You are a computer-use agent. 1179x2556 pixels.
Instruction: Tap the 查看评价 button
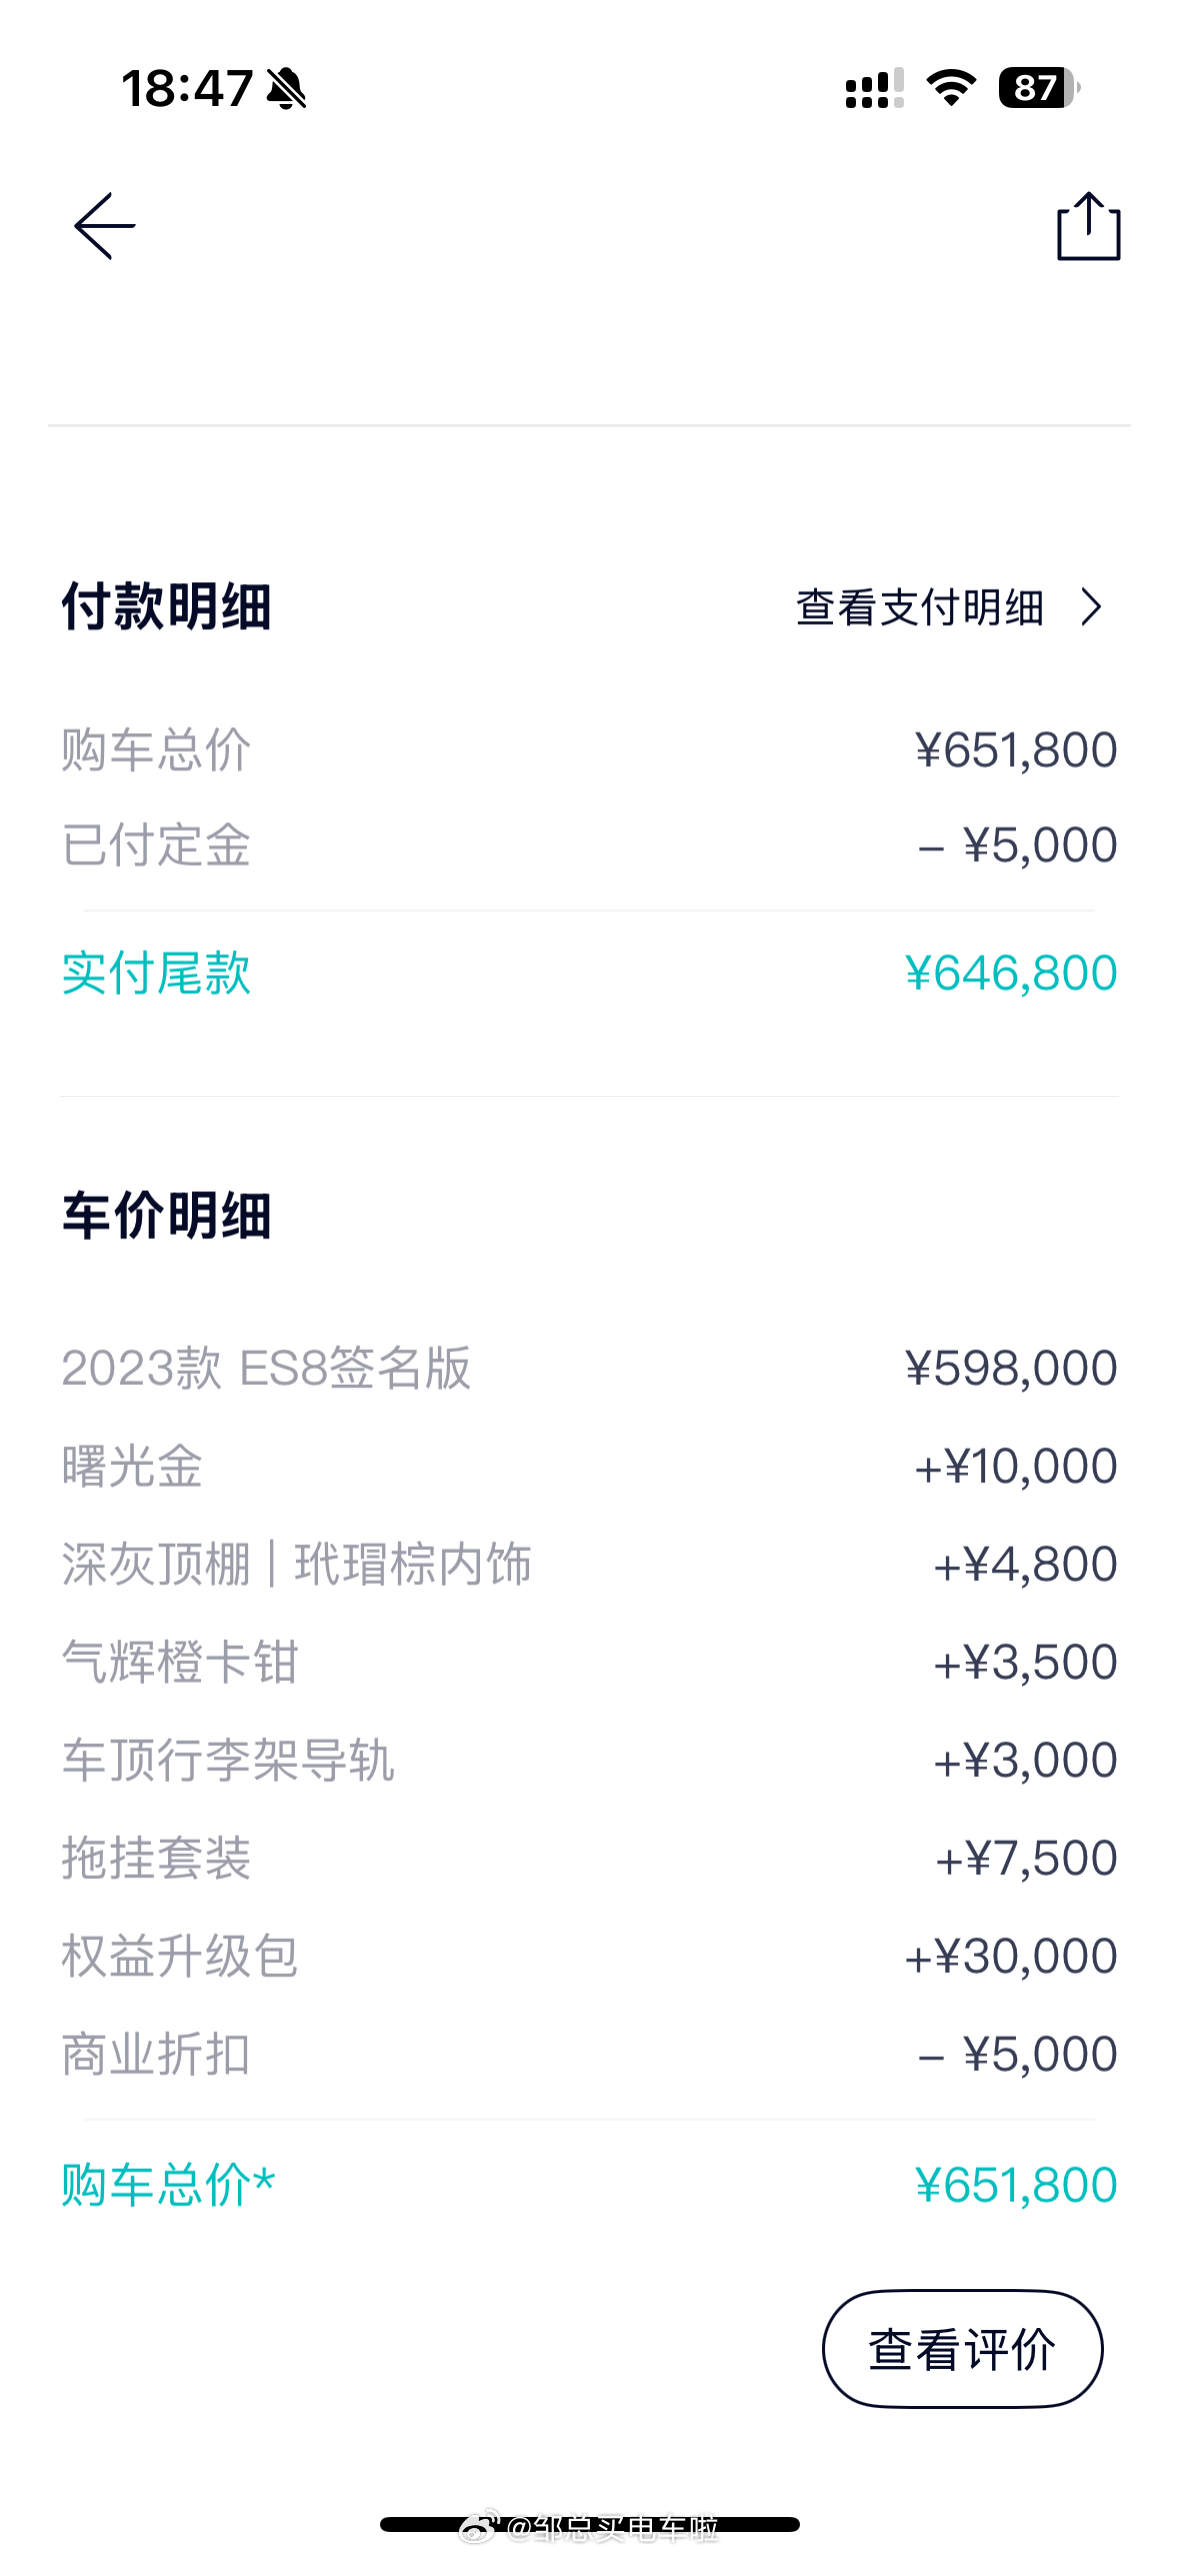[x=962, y=2349]
